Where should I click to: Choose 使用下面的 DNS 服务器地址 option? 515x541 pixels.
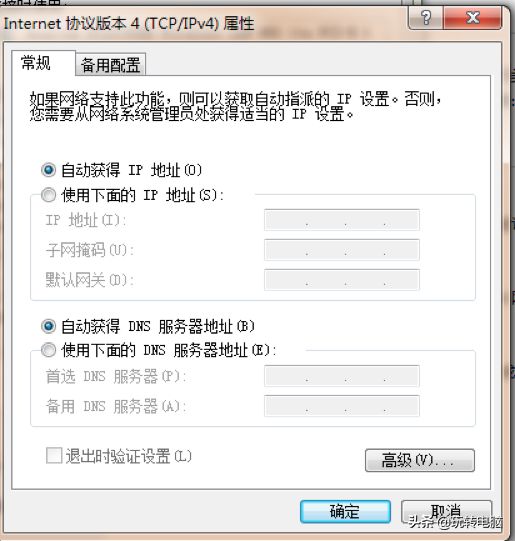click(48, 351)
